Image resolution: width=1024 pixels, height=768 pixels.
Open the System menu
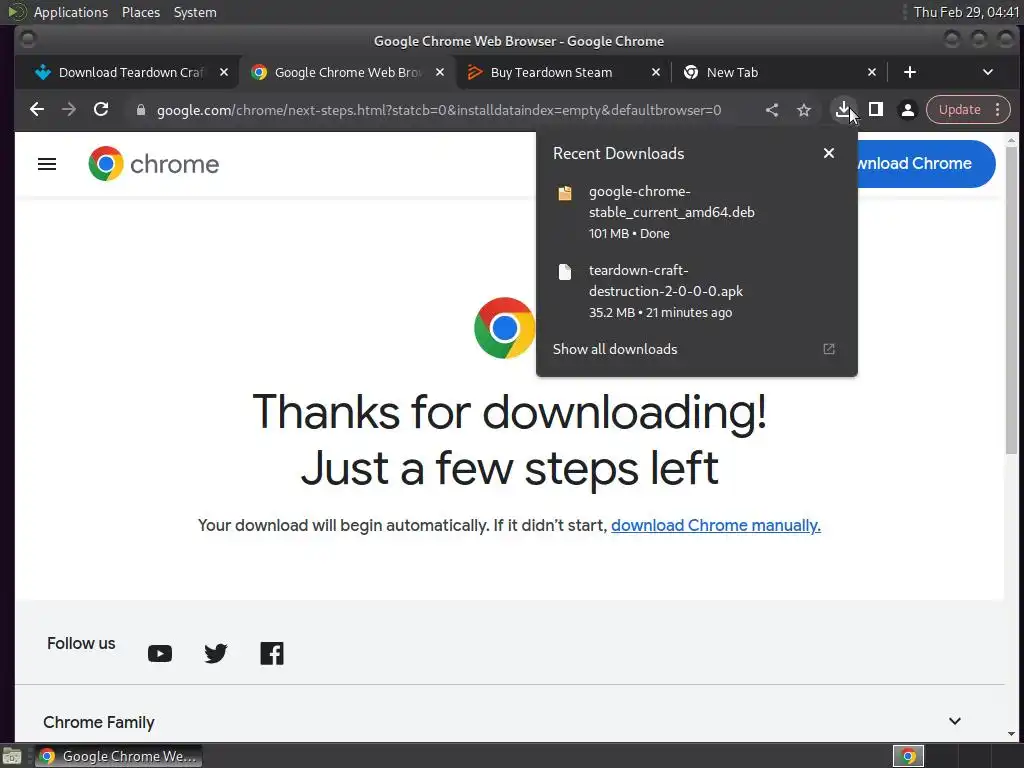(195, 12)
